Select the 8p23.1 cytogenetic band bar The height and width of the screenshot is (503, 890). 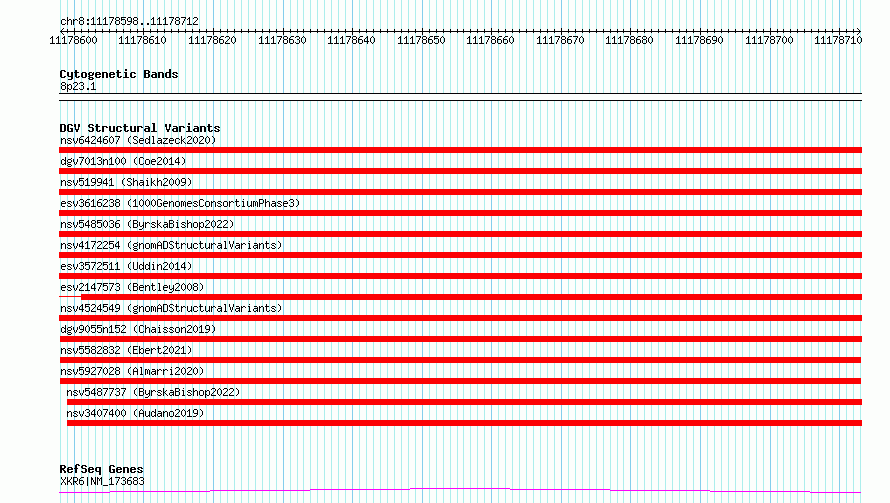[460, 97]
